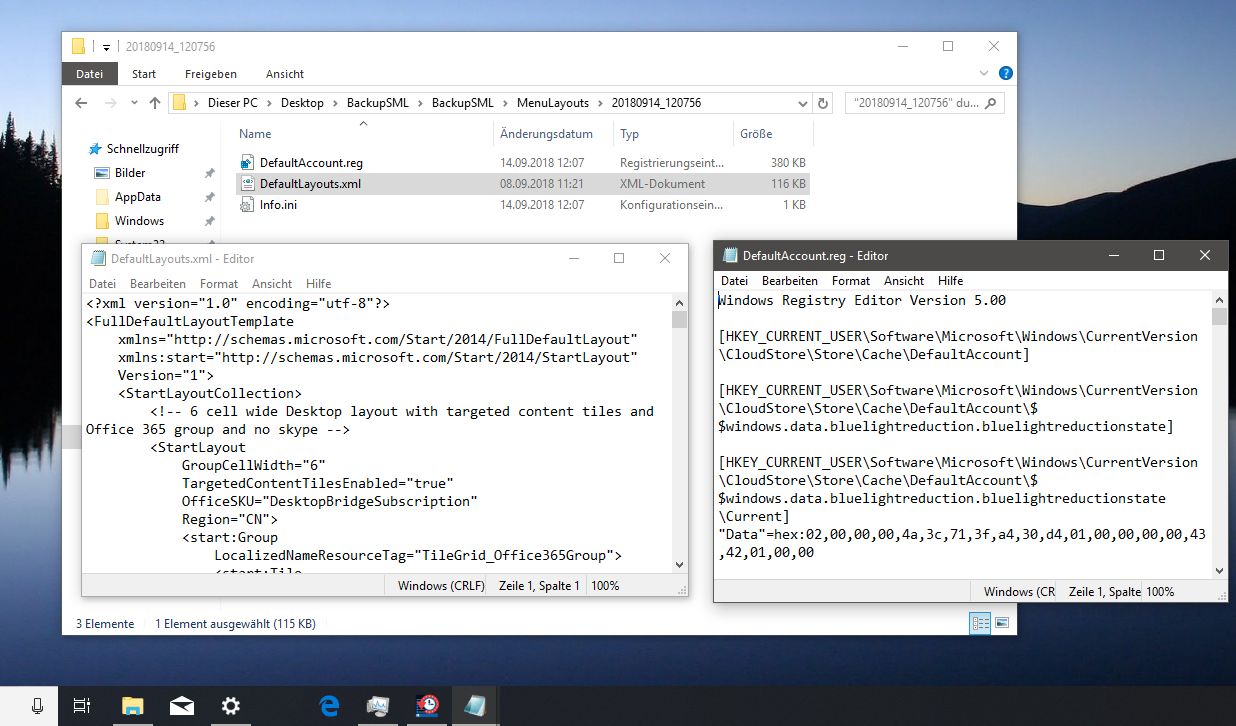Screen dimensions: 1236x726
Task: Expand the Explorer ribbon chevron
Action: point(985,73)
